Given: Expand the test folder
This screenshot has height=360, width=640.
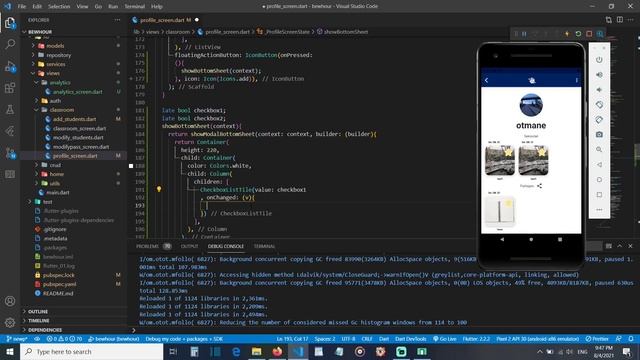Looking at the screenshot, I should click(x=30, y=202).
